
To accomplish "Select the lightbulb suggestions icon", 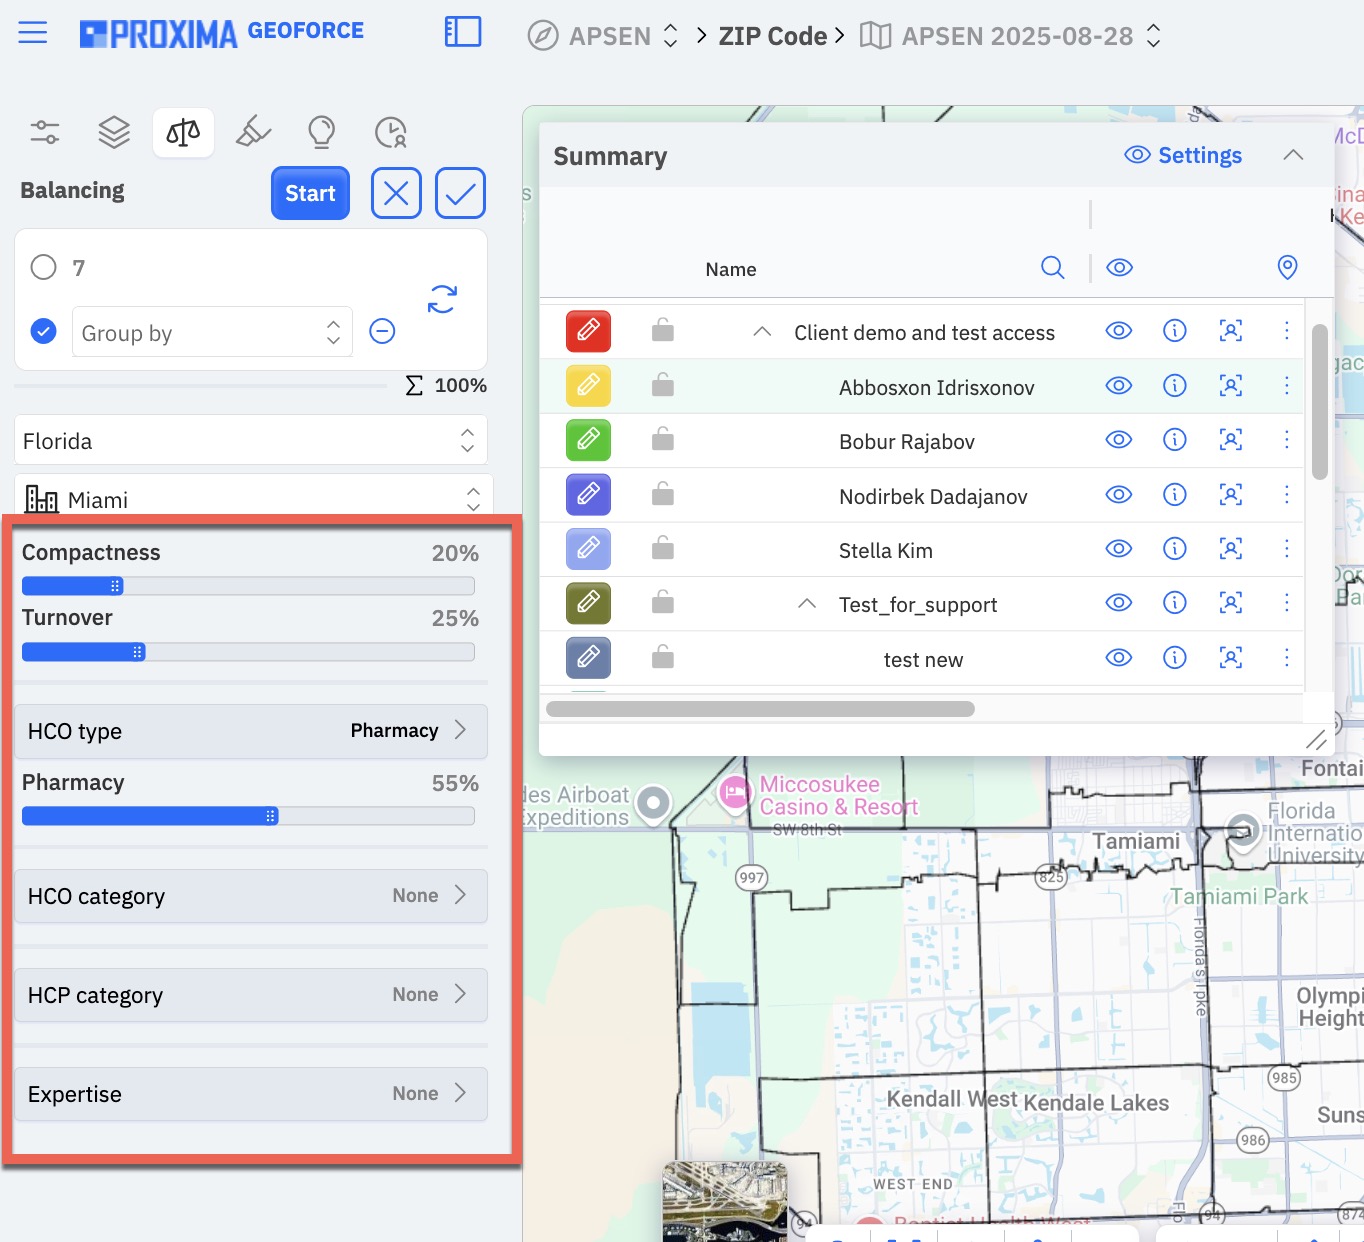I will coord(322,132).
